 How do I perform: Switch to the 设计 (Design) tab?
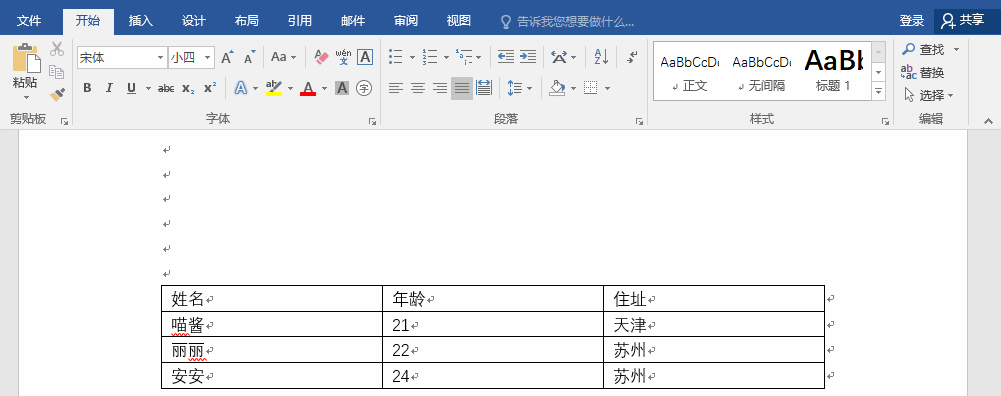[x=193, y=21]
